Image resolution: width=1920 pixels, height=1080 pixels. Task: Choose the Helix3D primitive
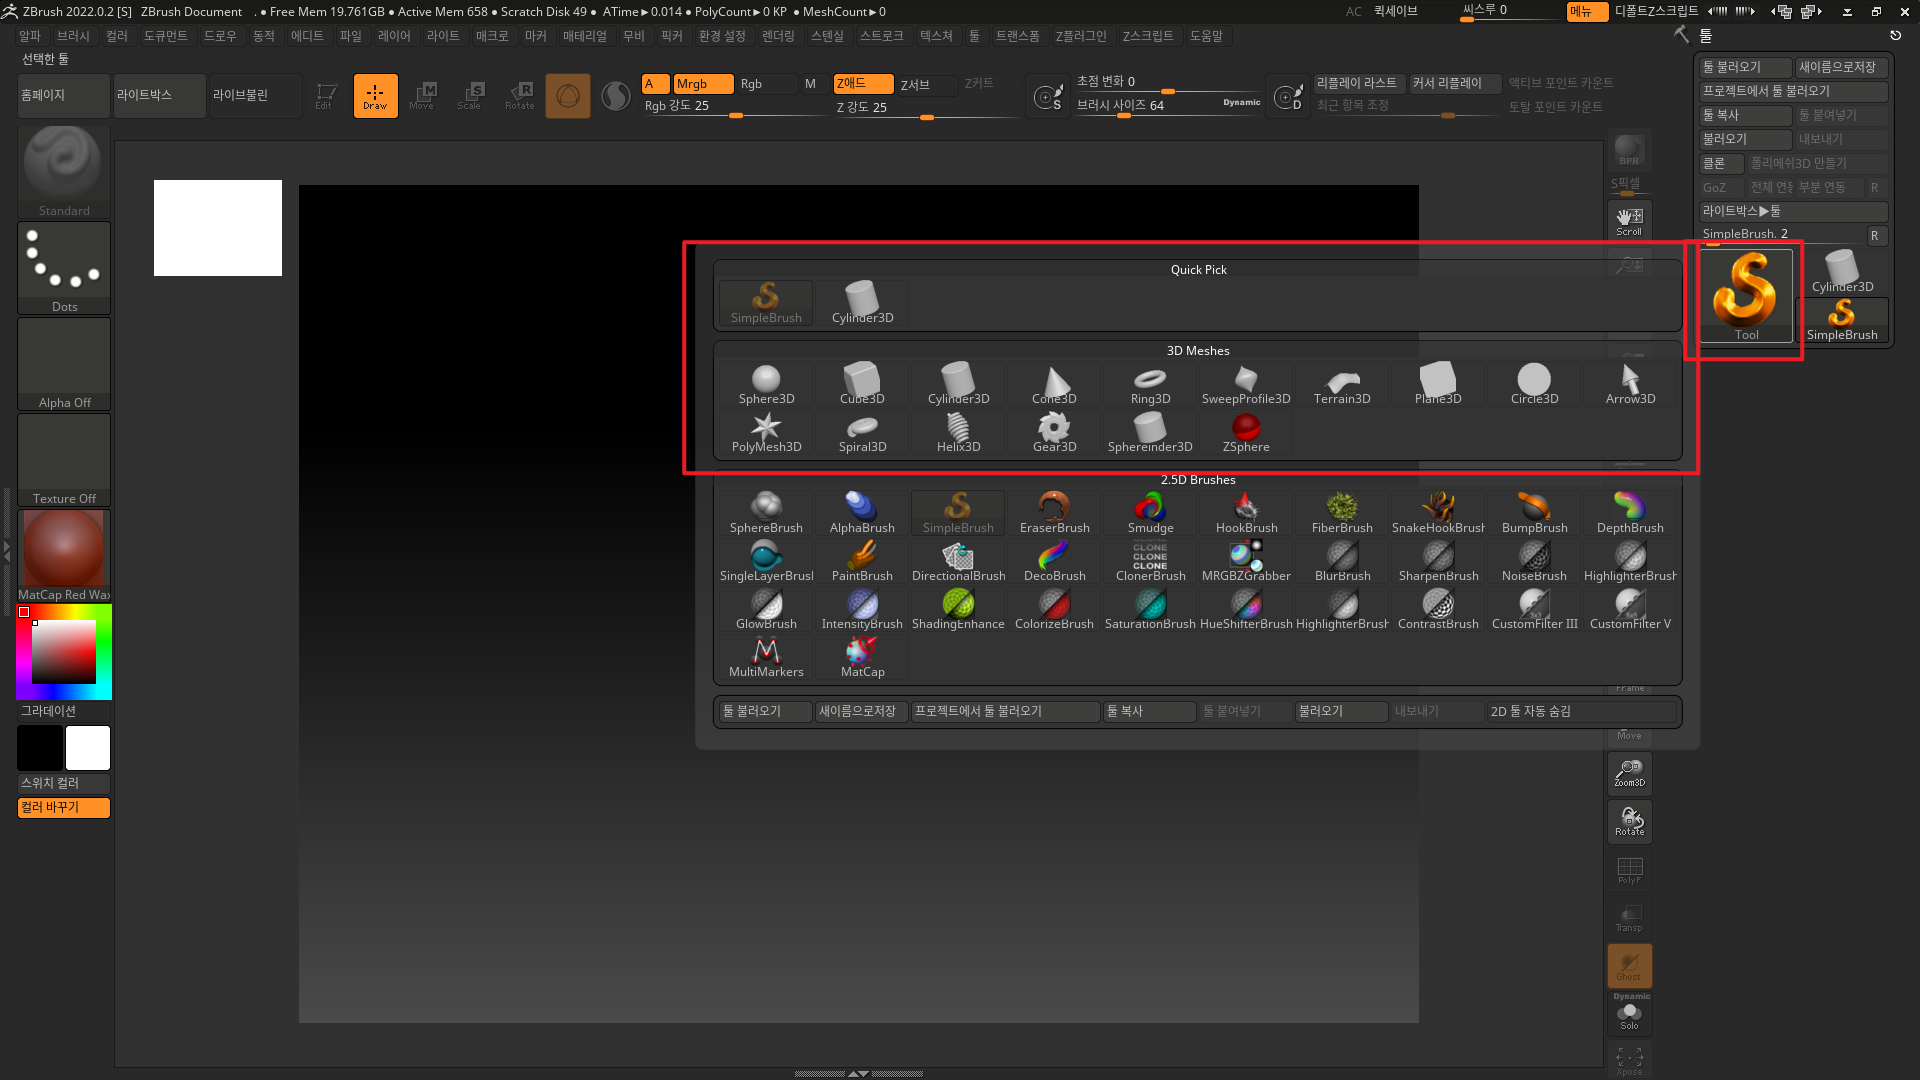pyautogui.click(x=958, y=433)
